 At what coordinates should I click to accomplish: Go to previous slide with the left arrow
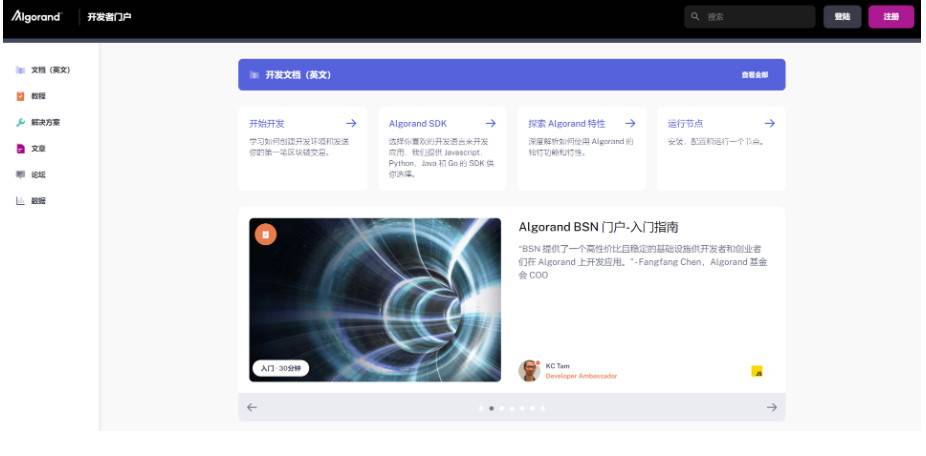pos(252,407)
